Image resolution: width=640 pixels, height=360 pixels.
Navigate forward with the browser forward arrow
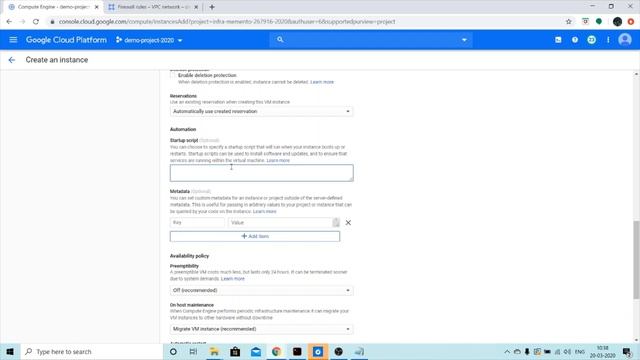pos(22,22)
